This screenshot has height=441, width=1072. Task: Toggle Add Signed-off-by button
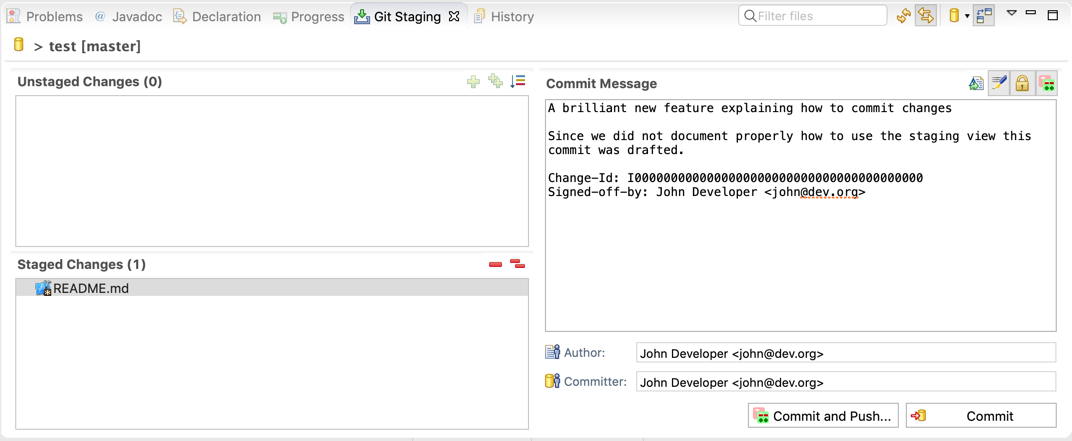[999, 83]
